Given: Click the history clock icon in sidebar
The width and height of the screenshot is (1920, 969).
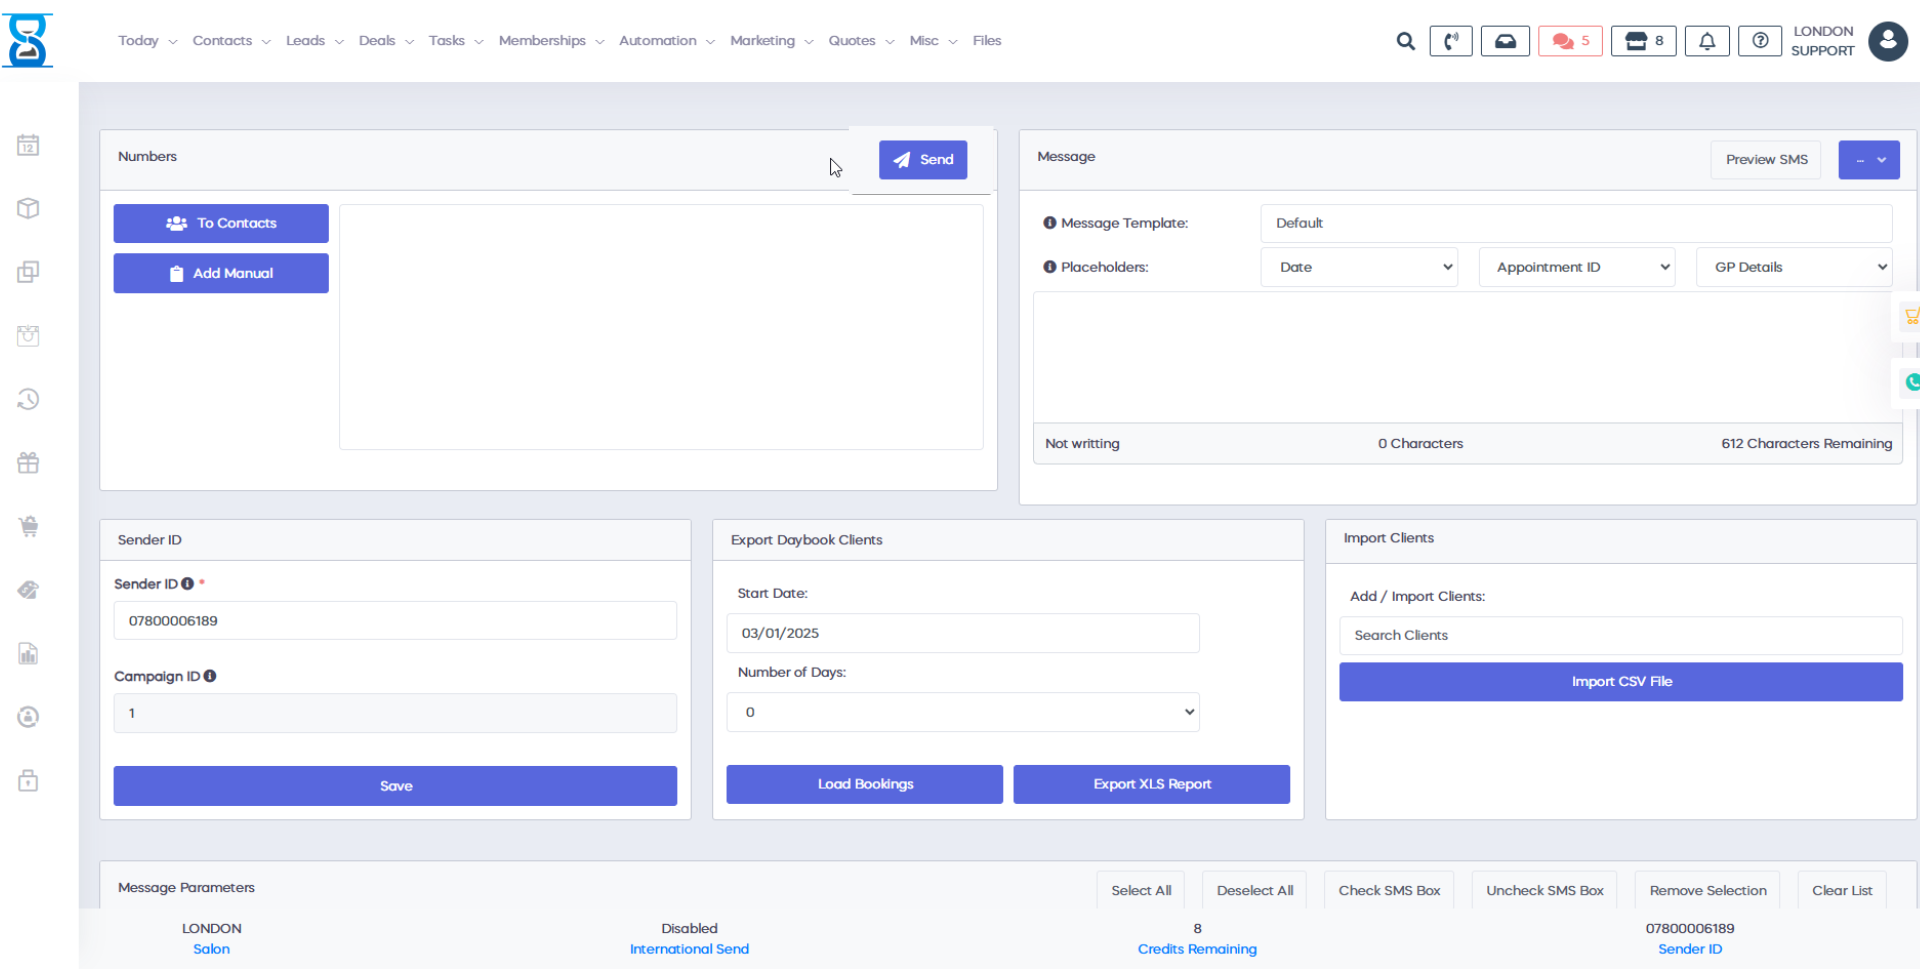Looking at the screenshot, I should tap(28, 399).
